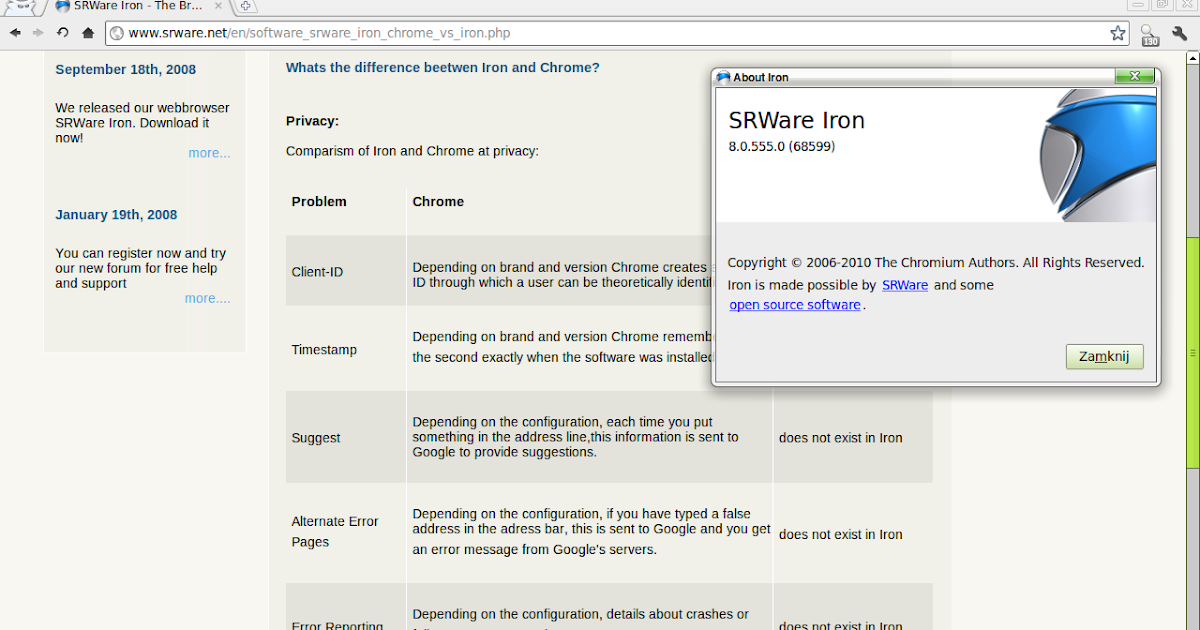Go forward with the forward arrow
1200x630 pixels.
[x=38, y=33]
